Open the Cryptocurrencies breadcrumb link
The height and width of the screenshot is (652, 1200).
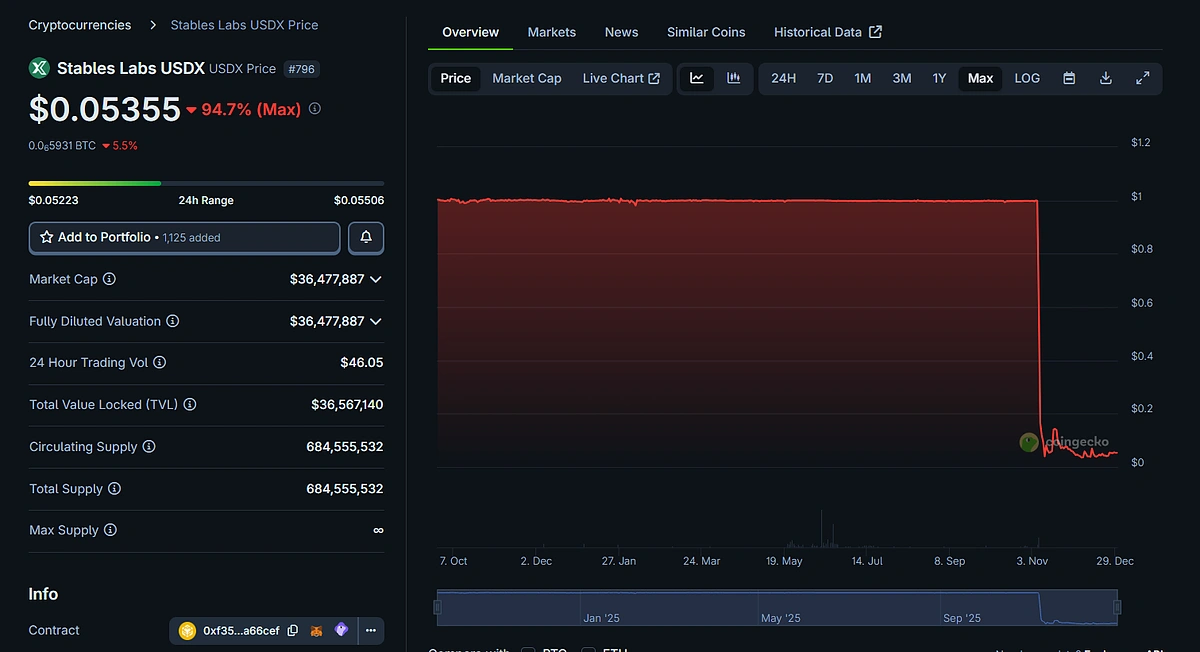click(80, 24)
